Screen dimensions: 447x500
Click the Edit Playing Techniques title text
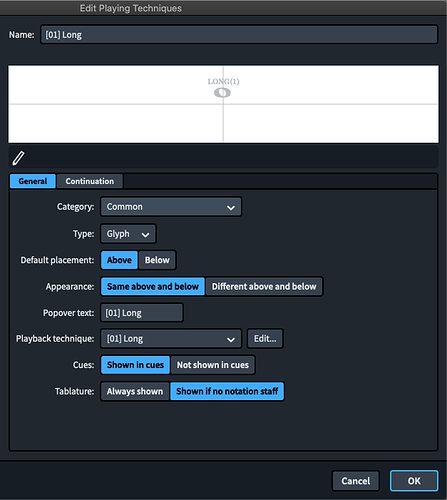click(131, 8)
